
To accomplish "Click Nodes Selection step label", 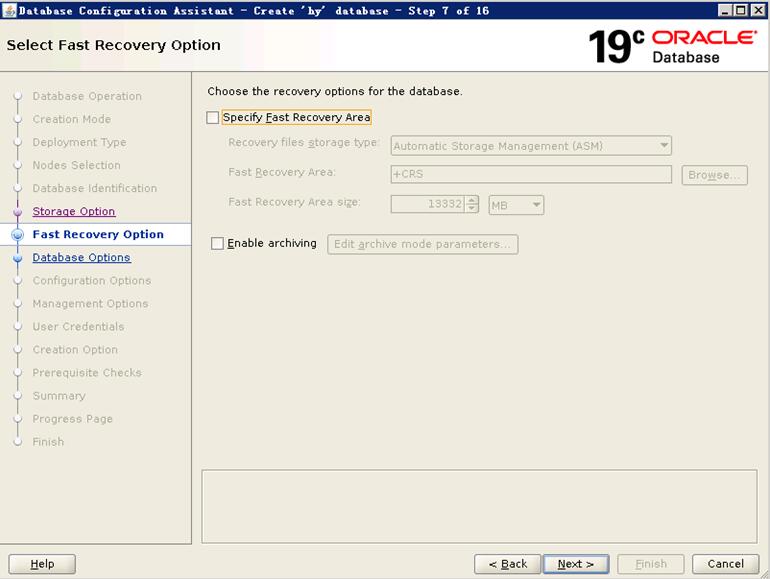I will [76, 165].
